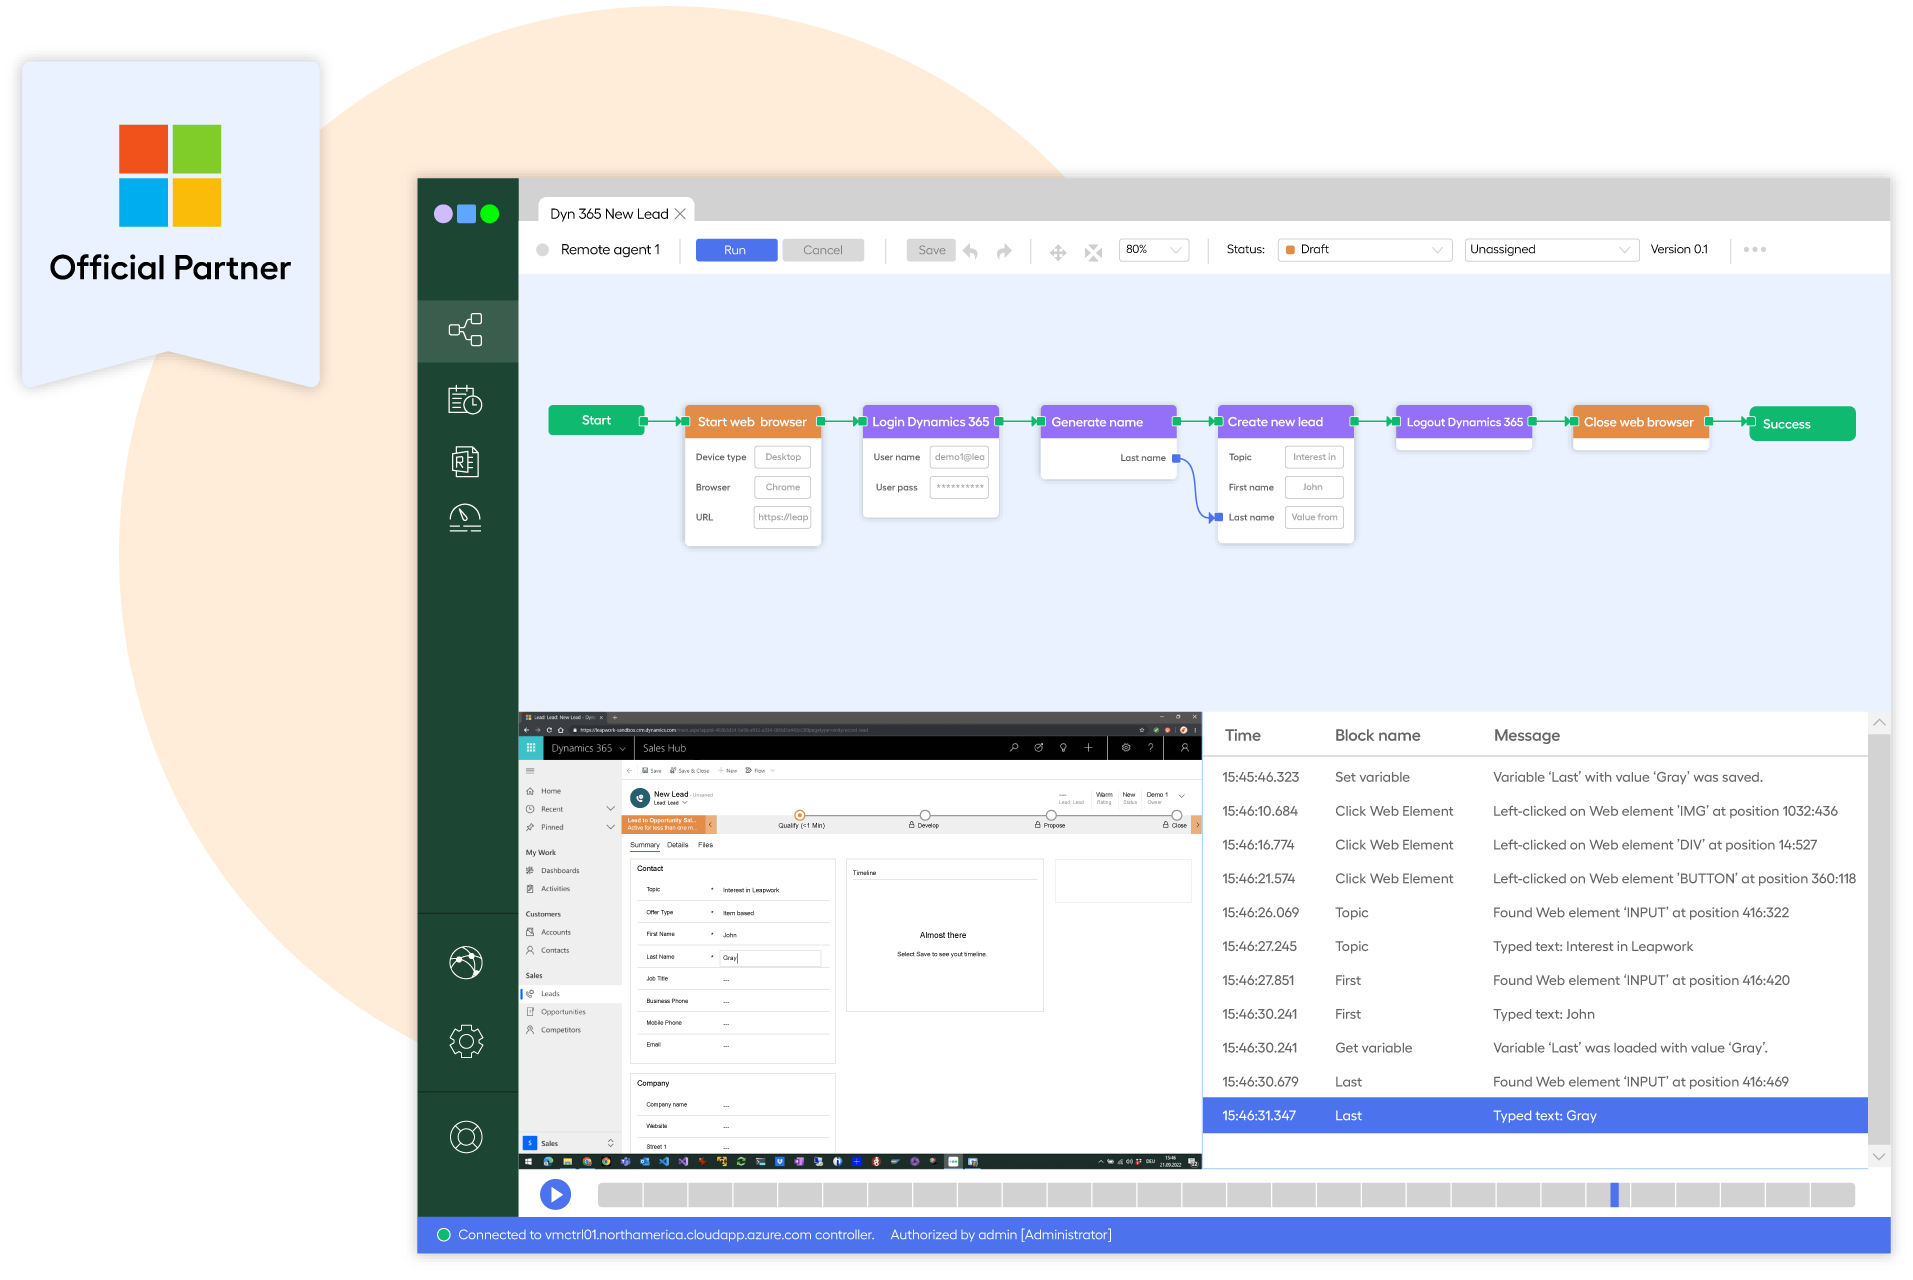This screenshot has height=1280, width=1913.
Task: Open Dashboards in Dynamics navigation
Action: coord(560,871)
